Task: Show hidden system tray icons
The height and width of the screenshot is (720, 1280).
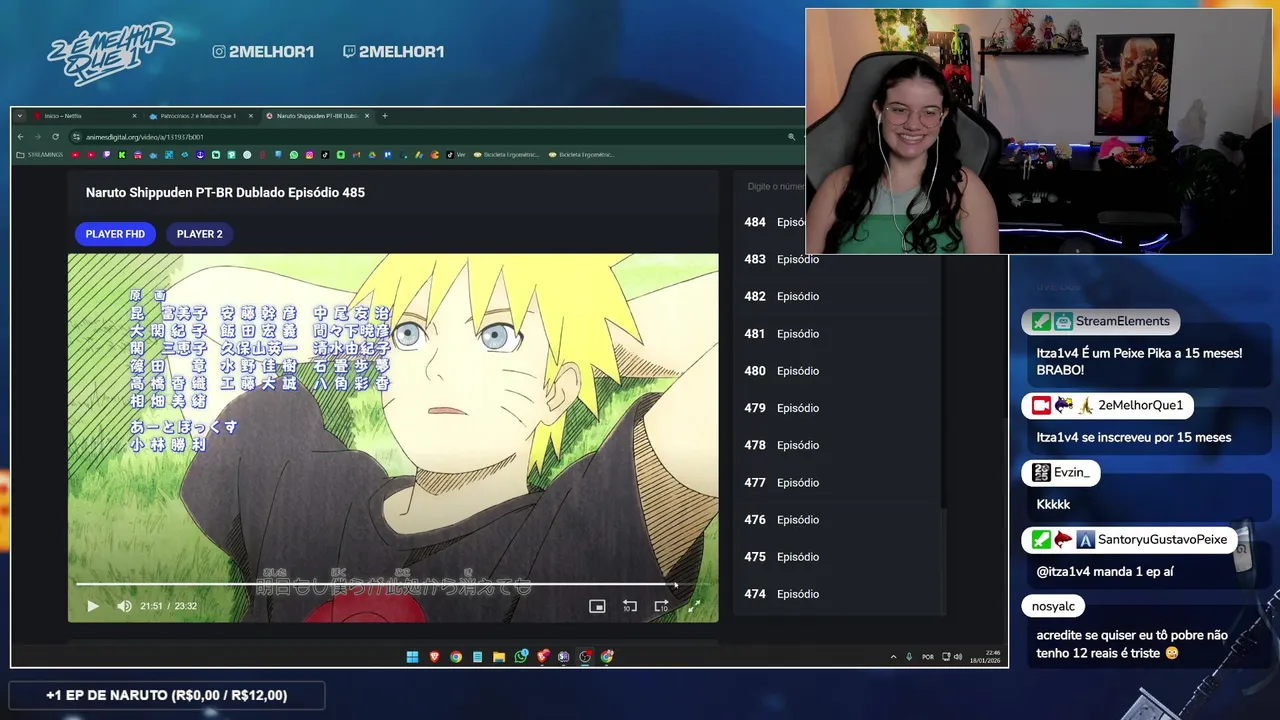Action: click(x=893, y=657)
